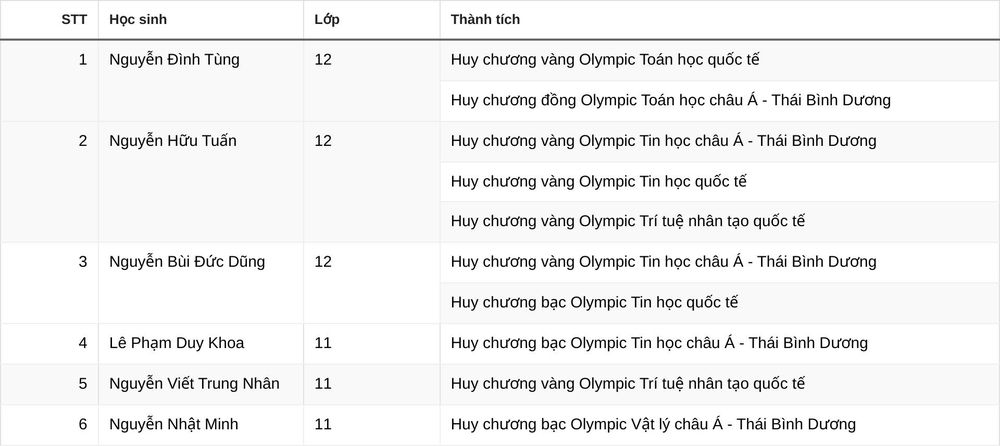Click grade 11 cell for Nguyễn Nhật Minh

tap(323, 424)
